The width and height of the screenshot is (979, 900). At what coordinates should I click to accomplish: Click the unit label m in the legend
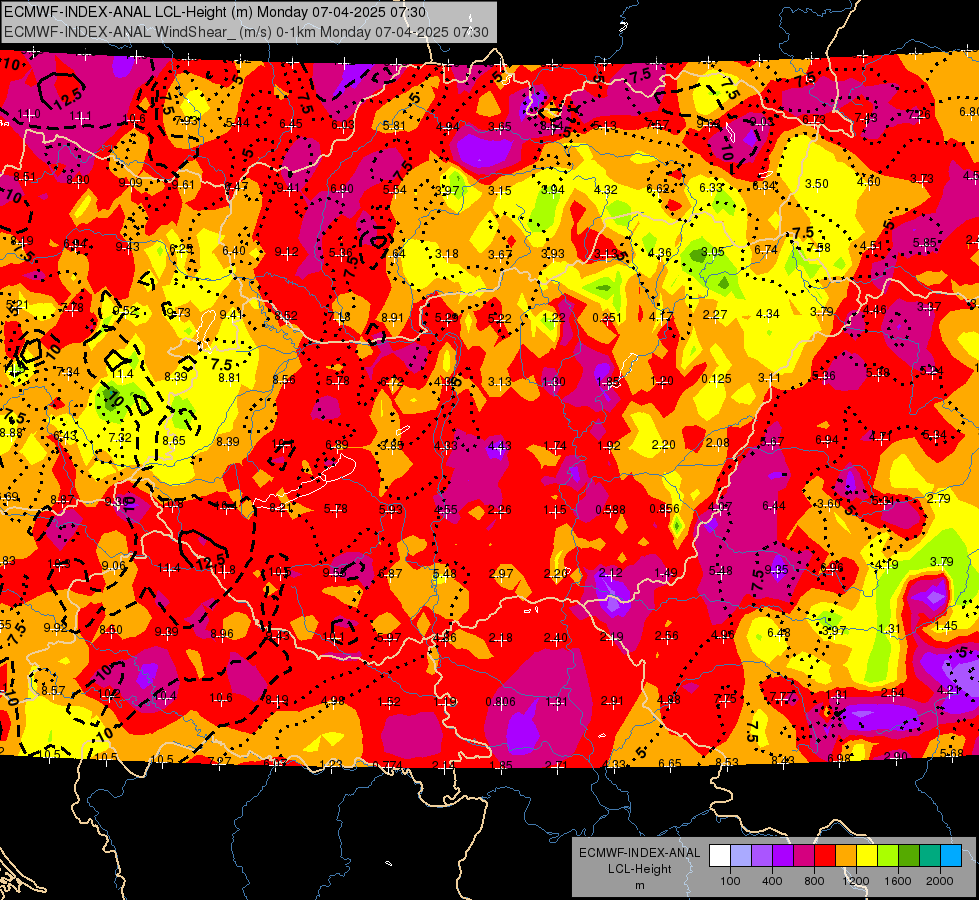639,886
